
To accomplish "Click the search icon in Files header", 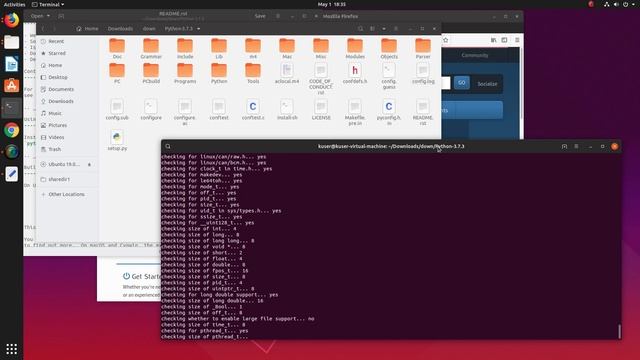I will pos(360,29).
